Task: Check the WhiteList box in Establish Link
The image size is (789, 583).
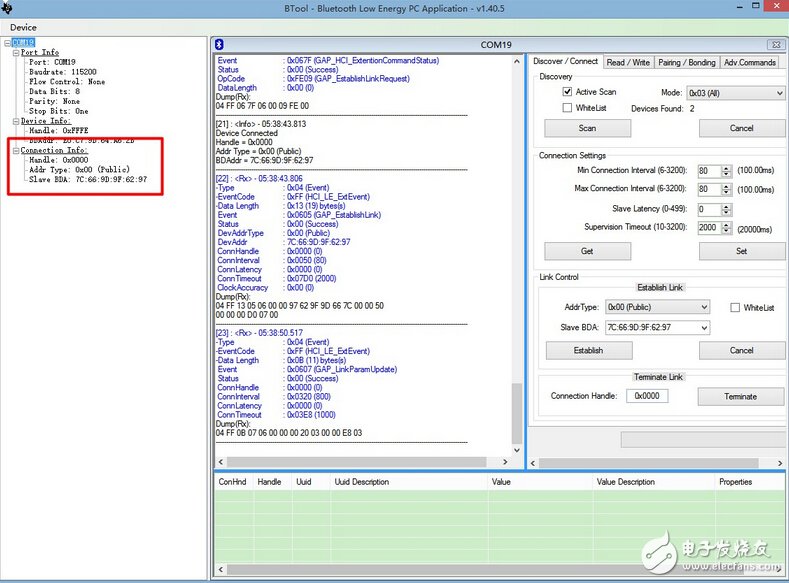Action: pos(735,308)
